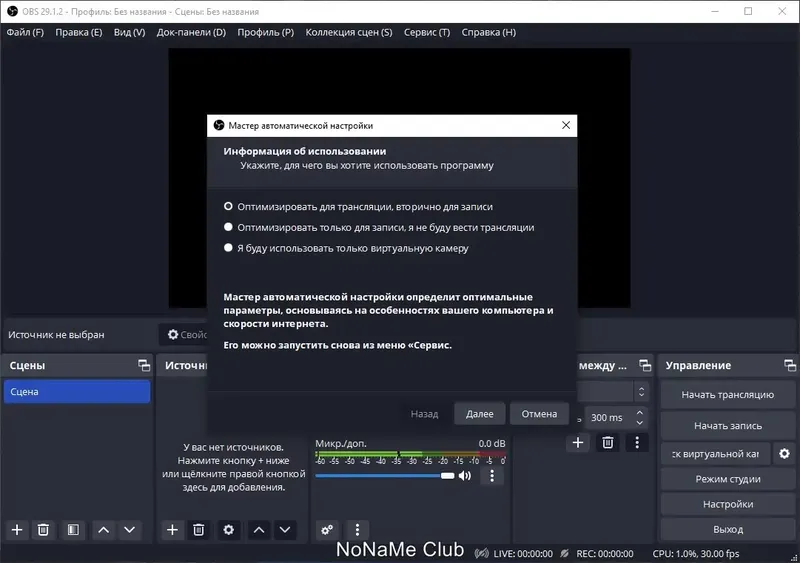Move scene up arrow in Scenes panel

(104, 530)
